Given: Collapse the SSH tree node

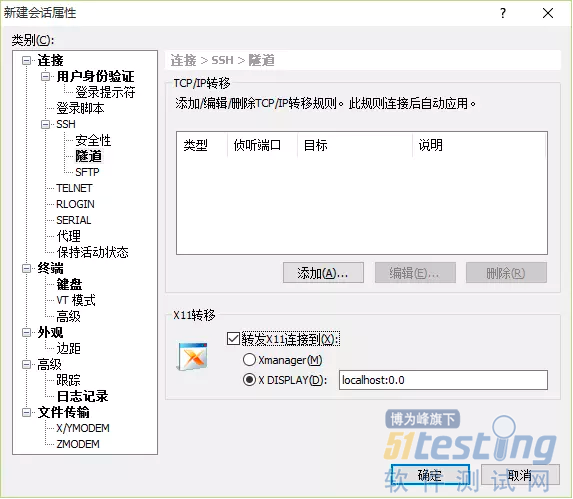Looking at the screenshot, I should [x=46, y=125].
